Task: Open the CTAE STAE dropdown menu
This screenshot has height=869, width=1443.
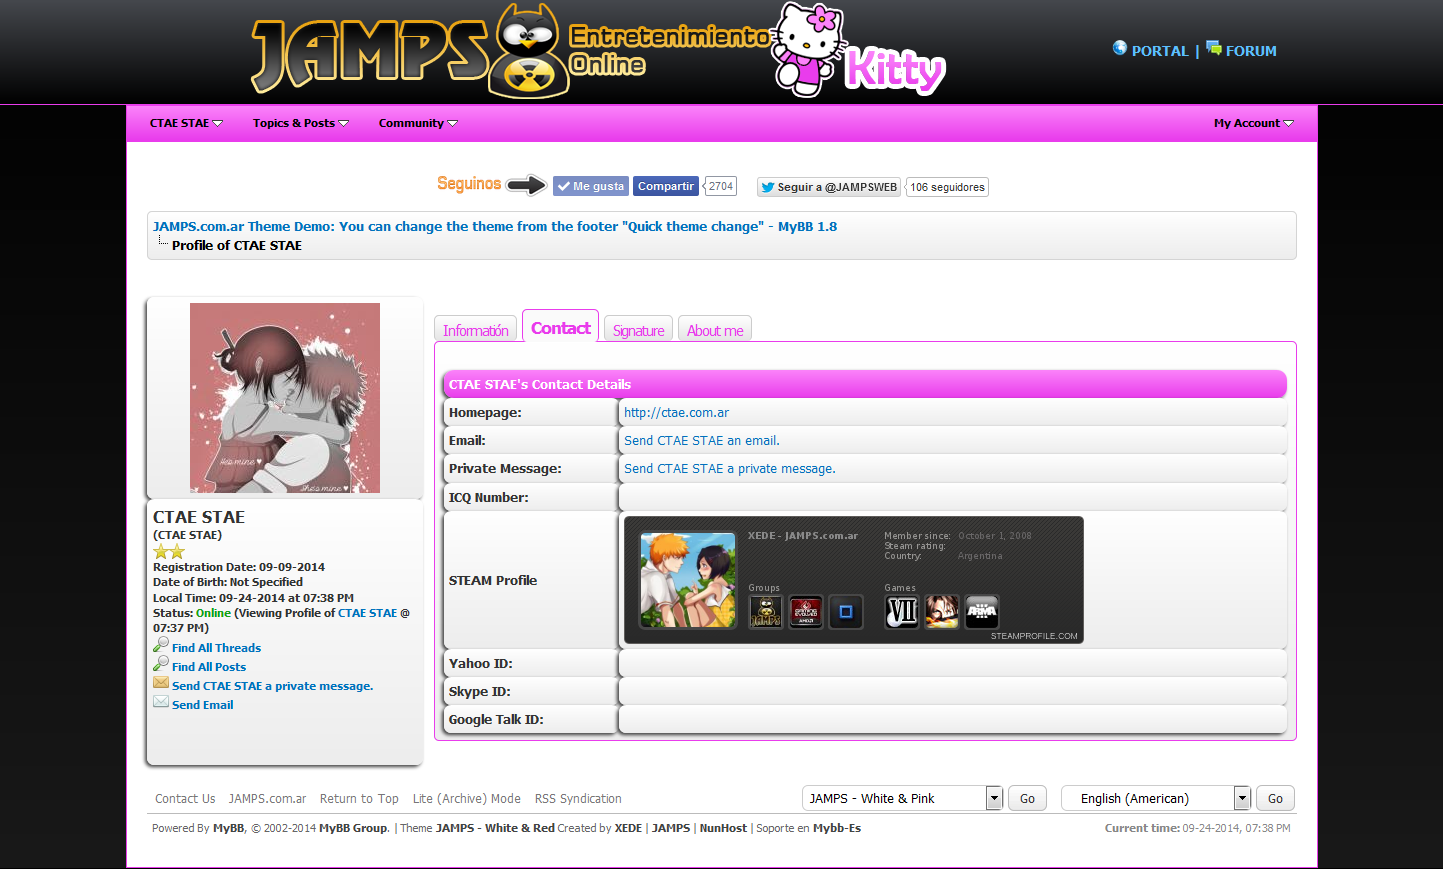Action: [186, 123]
